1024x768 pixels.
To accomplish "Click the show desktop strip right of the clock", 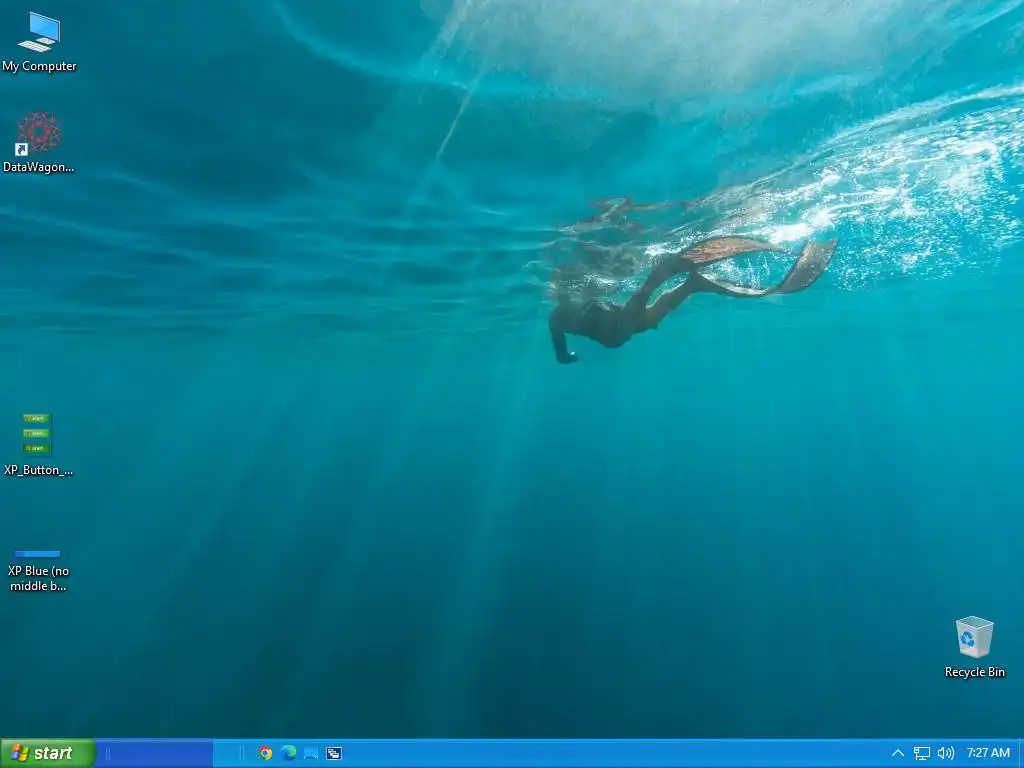I will (x=1020, y=753).
